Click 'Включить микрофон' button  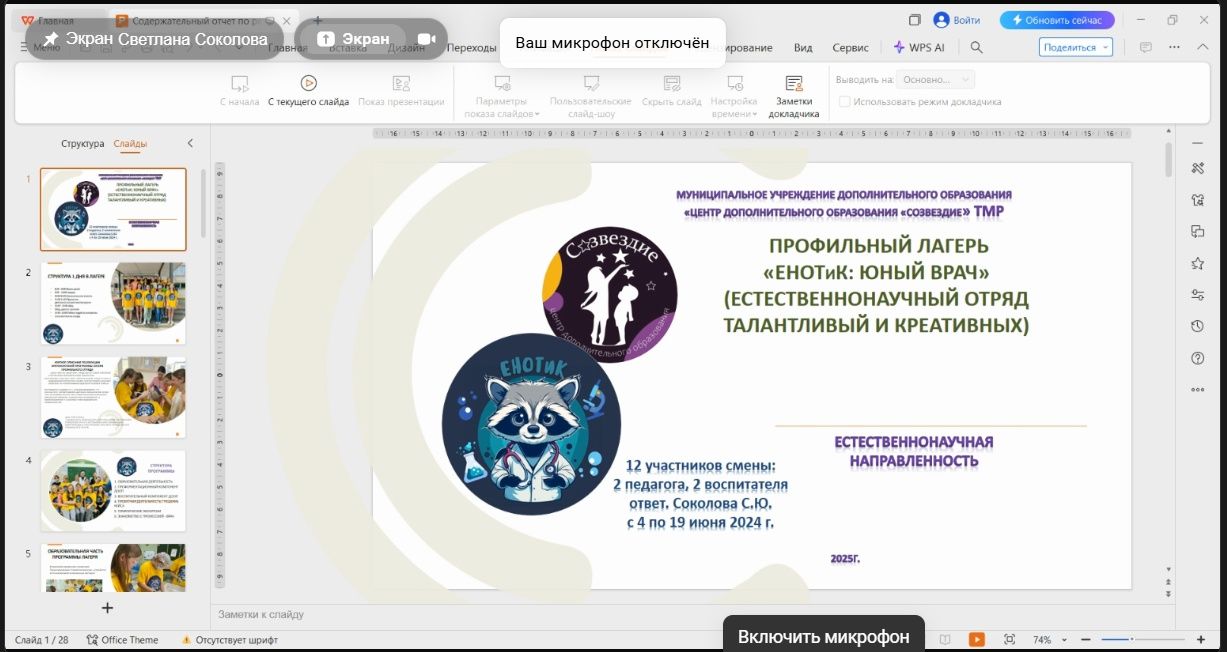pos(824,636)
